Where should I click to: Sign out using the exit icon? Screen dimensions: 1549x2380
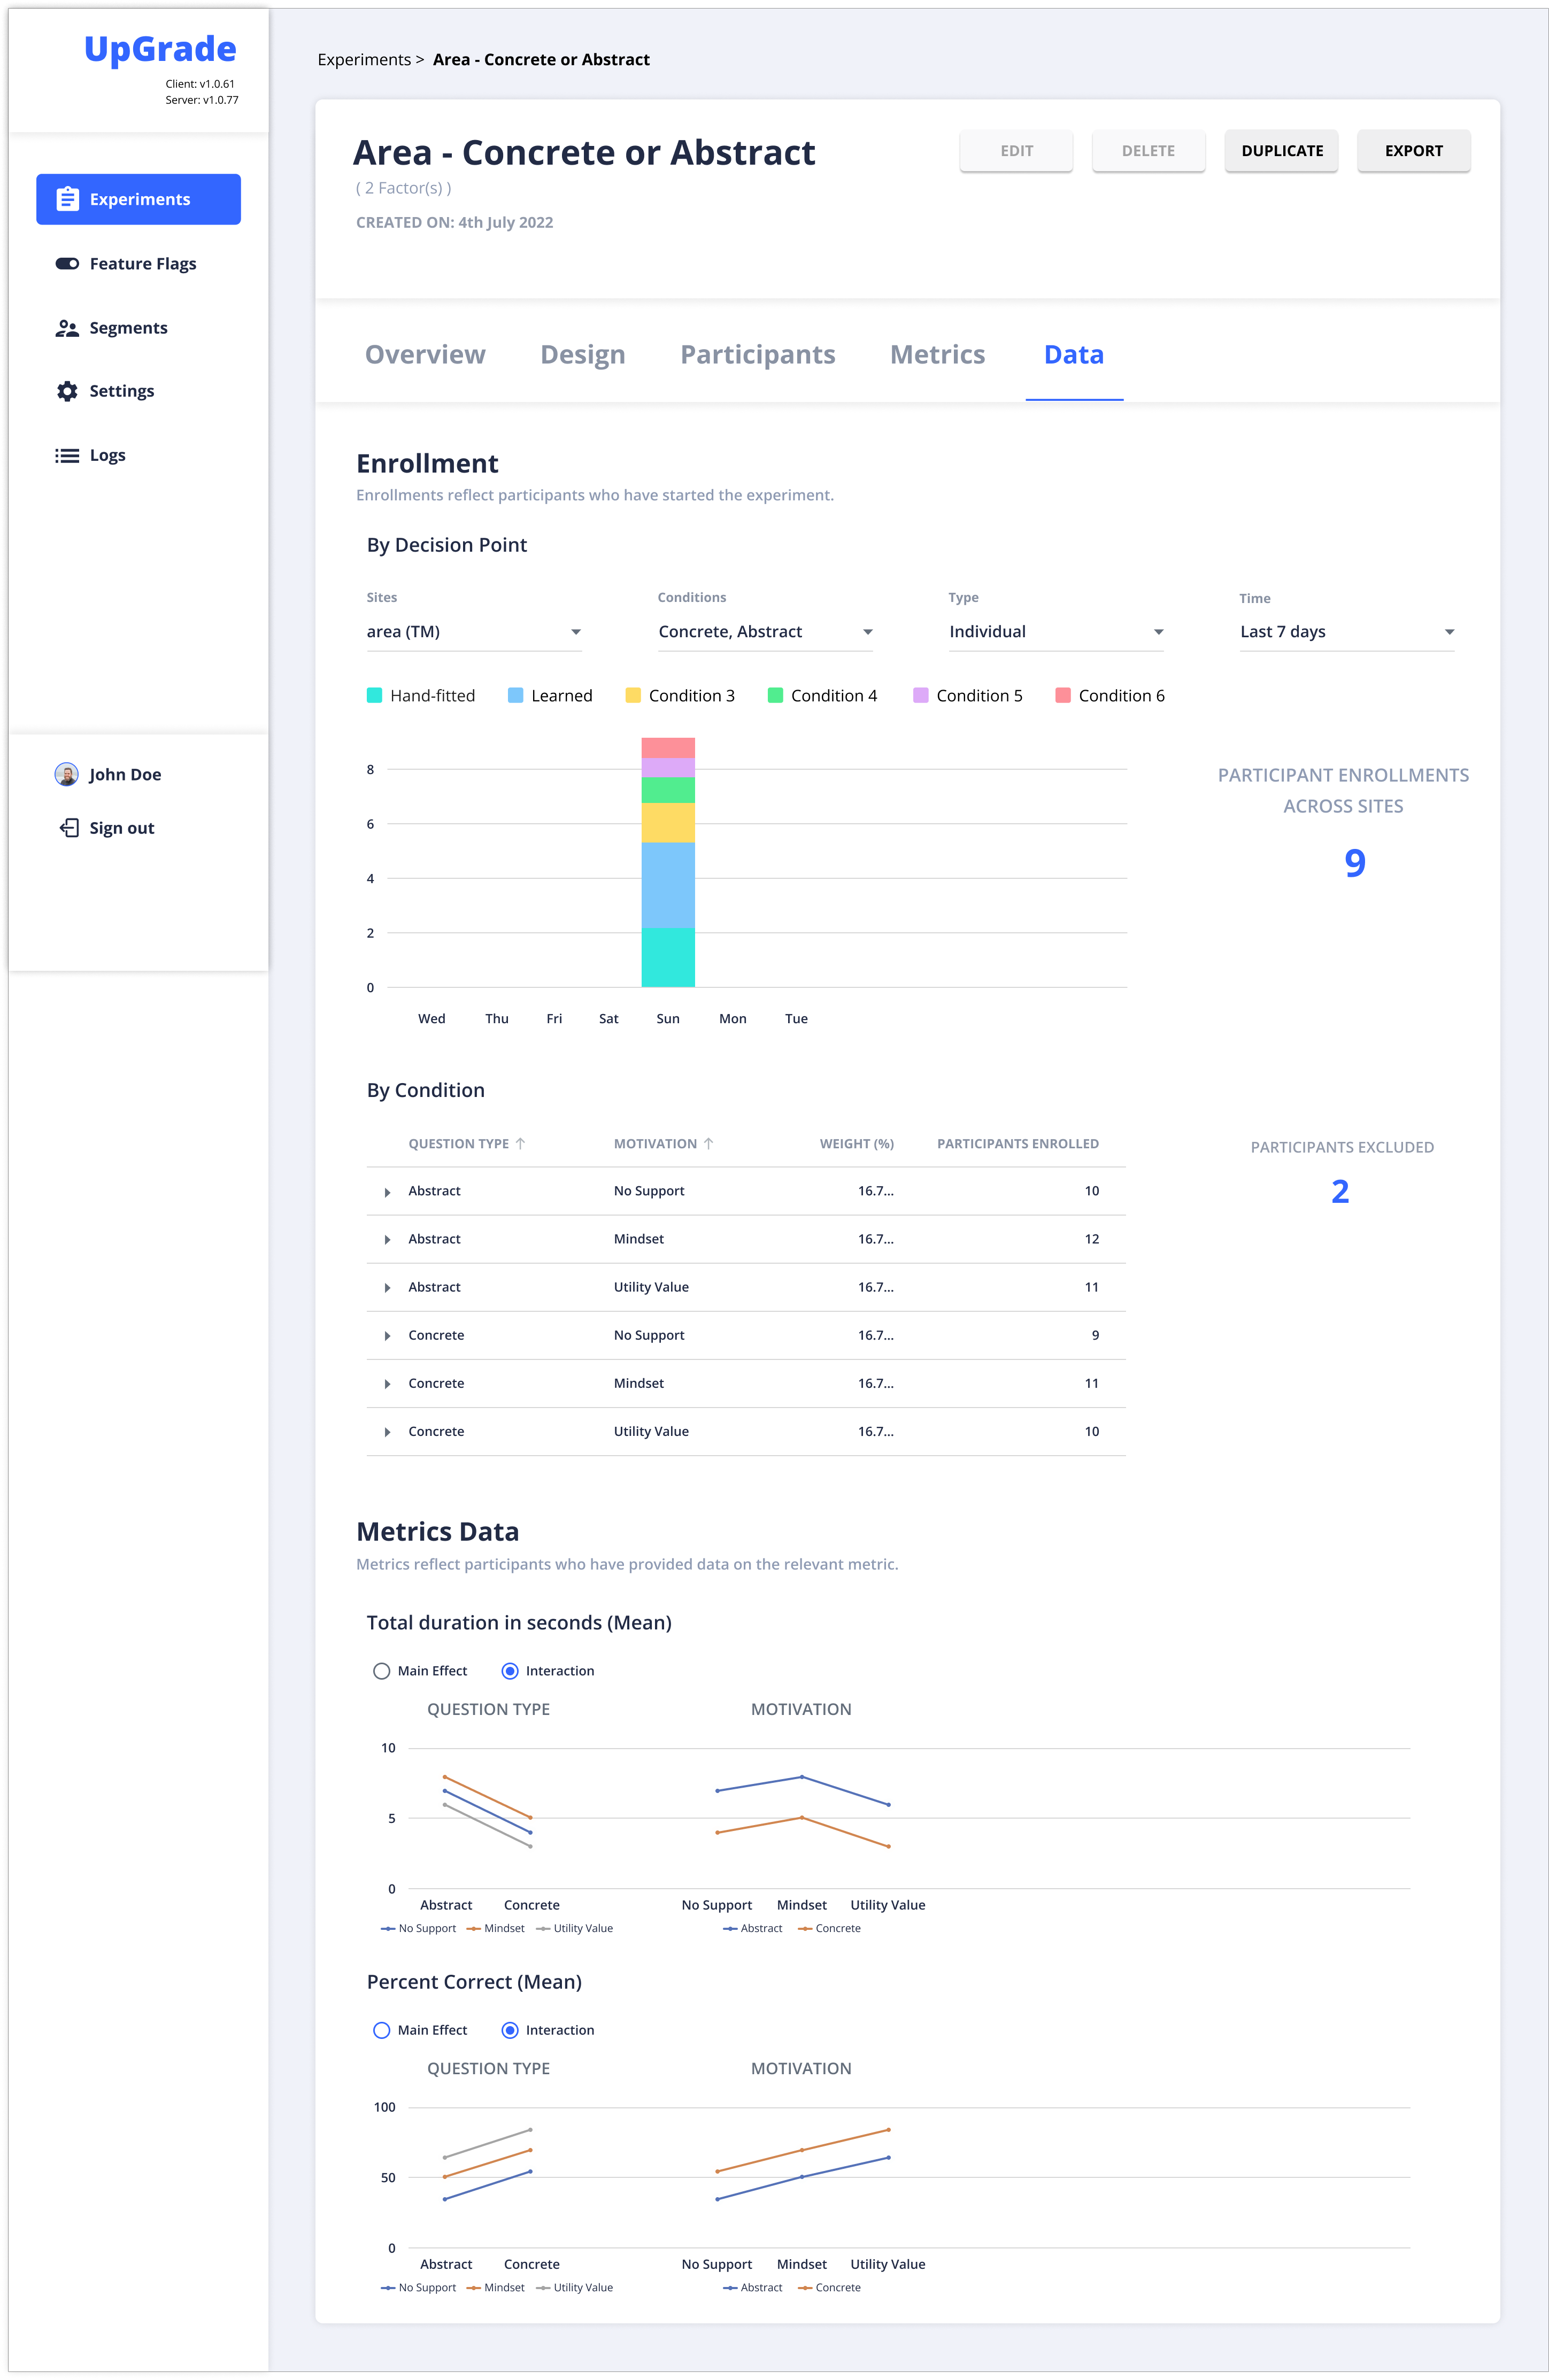click(68, 827)
